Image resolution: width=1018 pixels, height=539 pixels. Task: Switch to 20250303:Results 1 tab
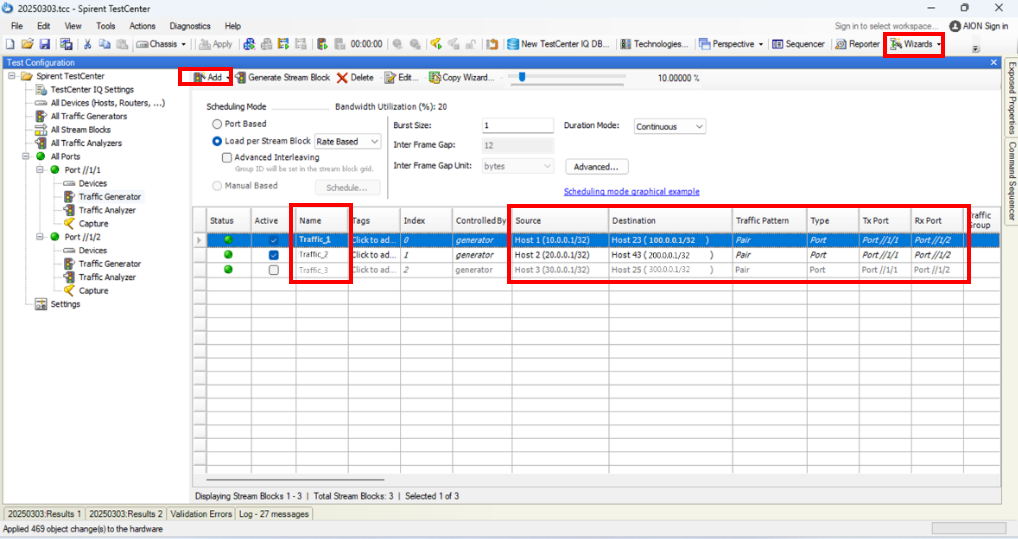[x=44, y=514]
